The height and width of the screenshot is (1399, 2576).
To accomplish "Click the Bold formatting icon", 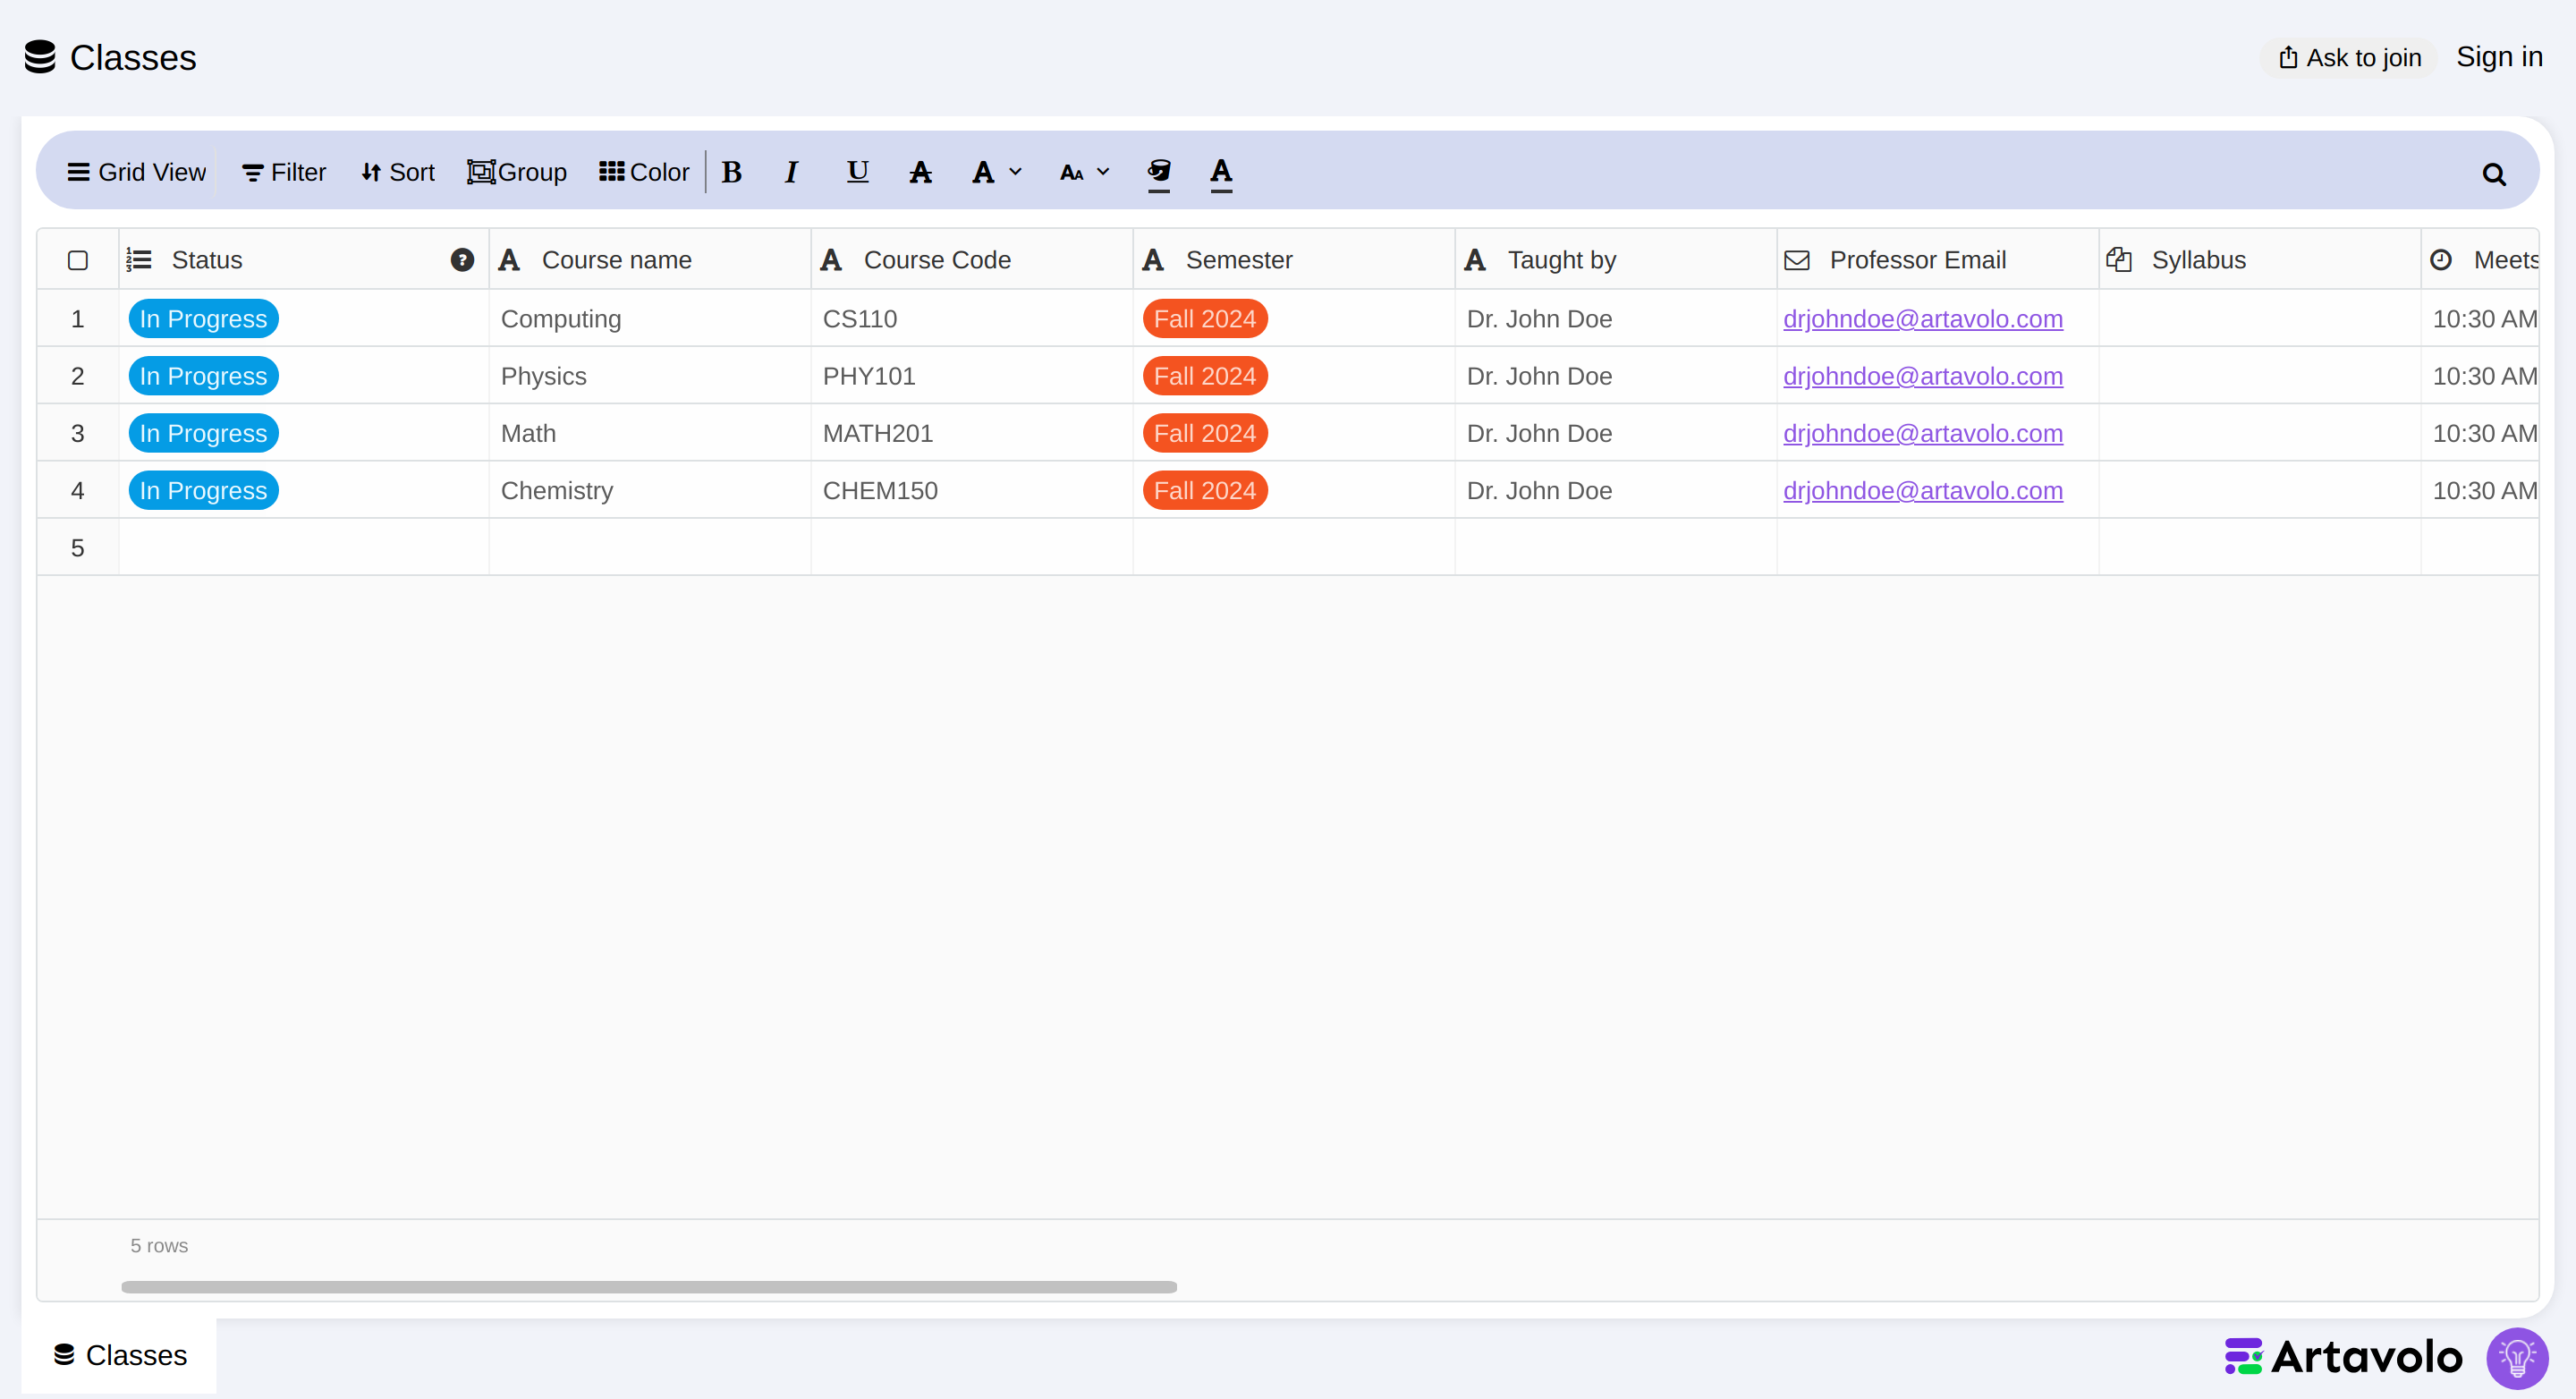I will pyautogui.click(x=732, y=172).
